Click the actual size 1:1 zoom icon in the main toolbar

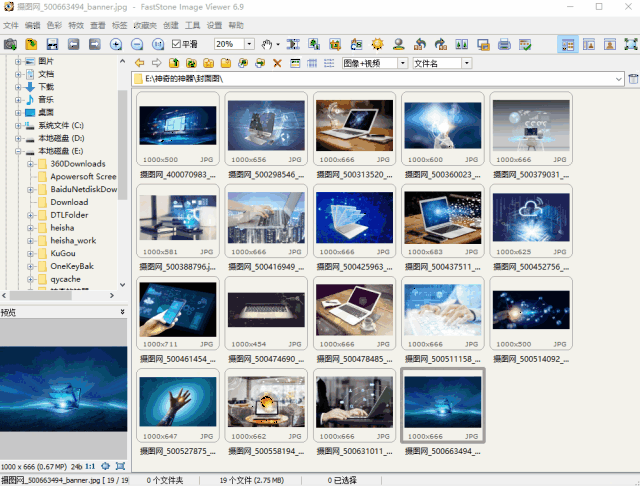158,44
